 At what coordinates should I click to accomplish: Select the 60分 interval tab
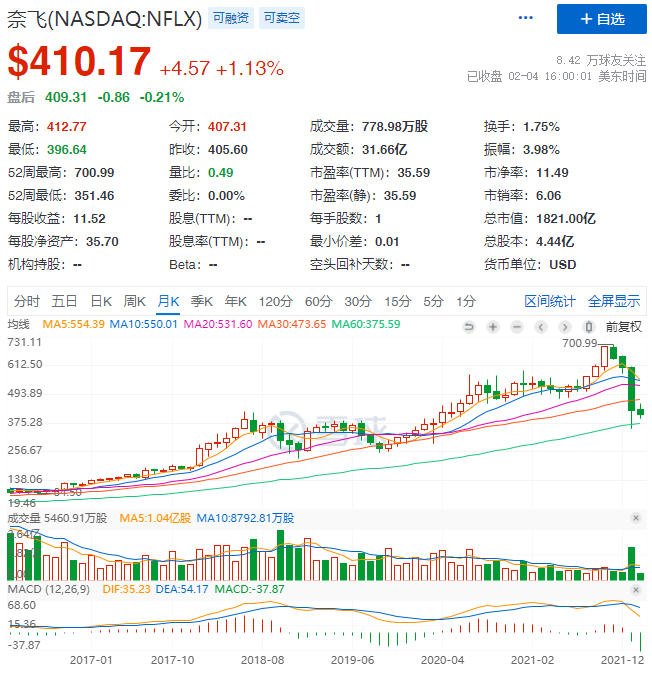tap(318, 301)
